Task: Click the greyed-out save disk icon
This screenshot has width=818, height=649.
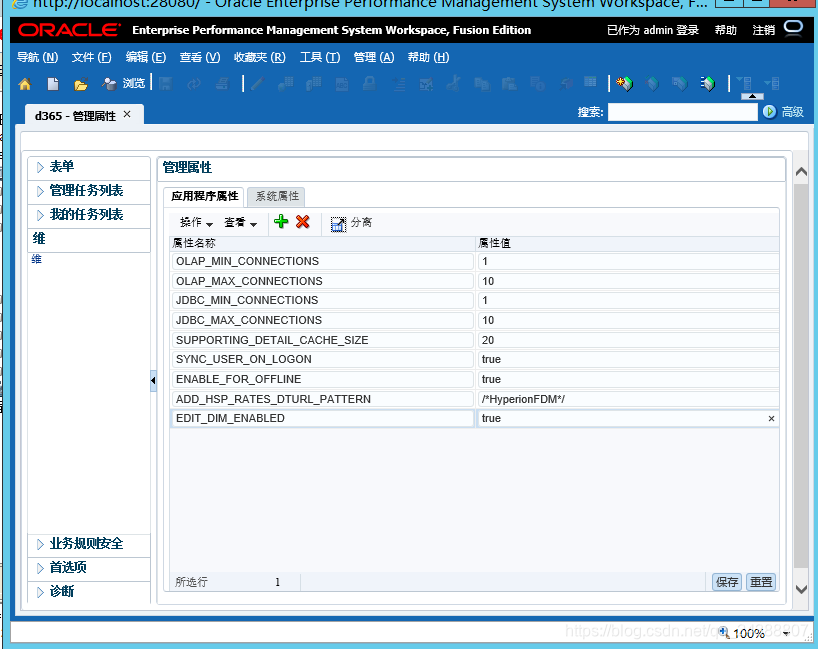Action: click(x=165, y=83)
